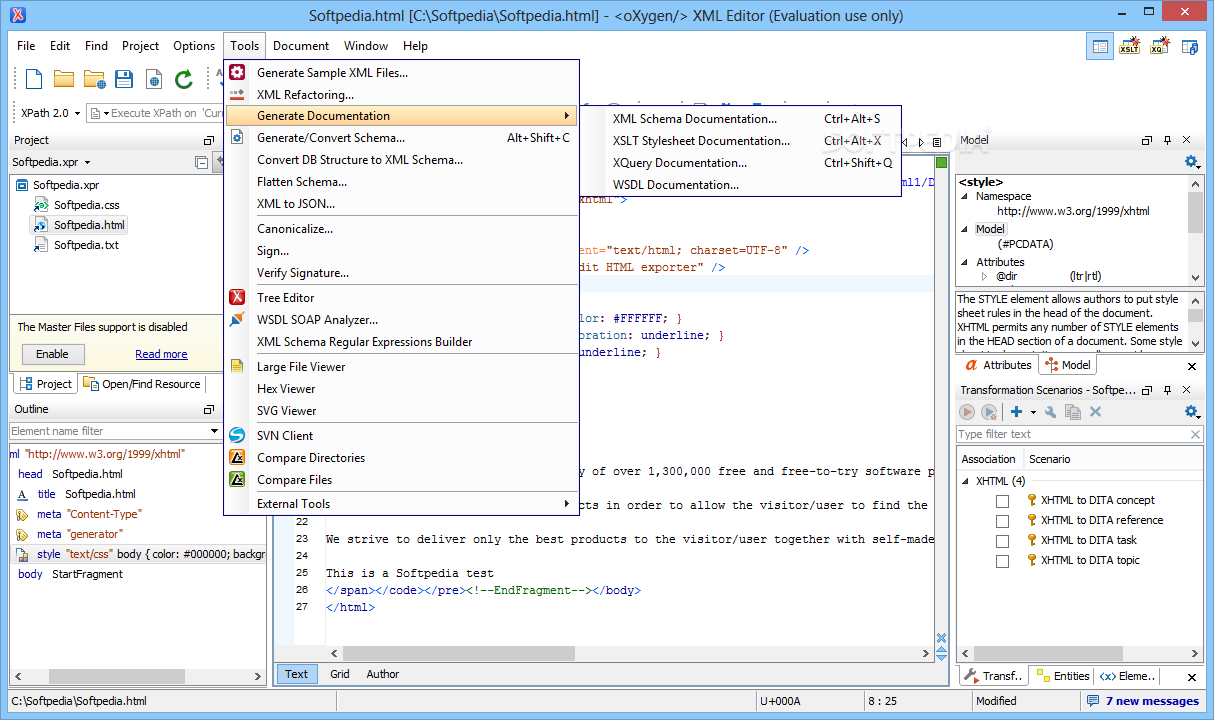The image size is (1214, 720).
Task: Click the Generate Sample XML Files icon
Action: (237, 72)
